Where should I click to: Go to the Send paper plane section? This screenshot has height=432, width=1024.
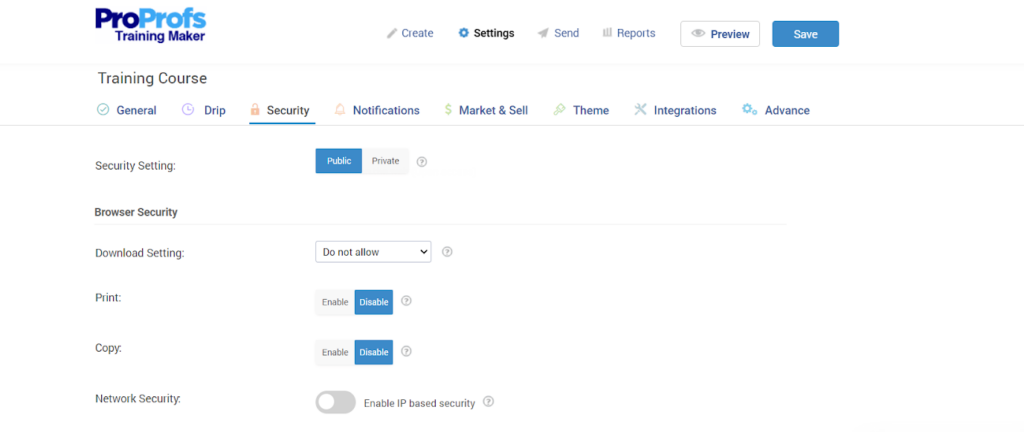pyautogui.click(x=558, y=33)
